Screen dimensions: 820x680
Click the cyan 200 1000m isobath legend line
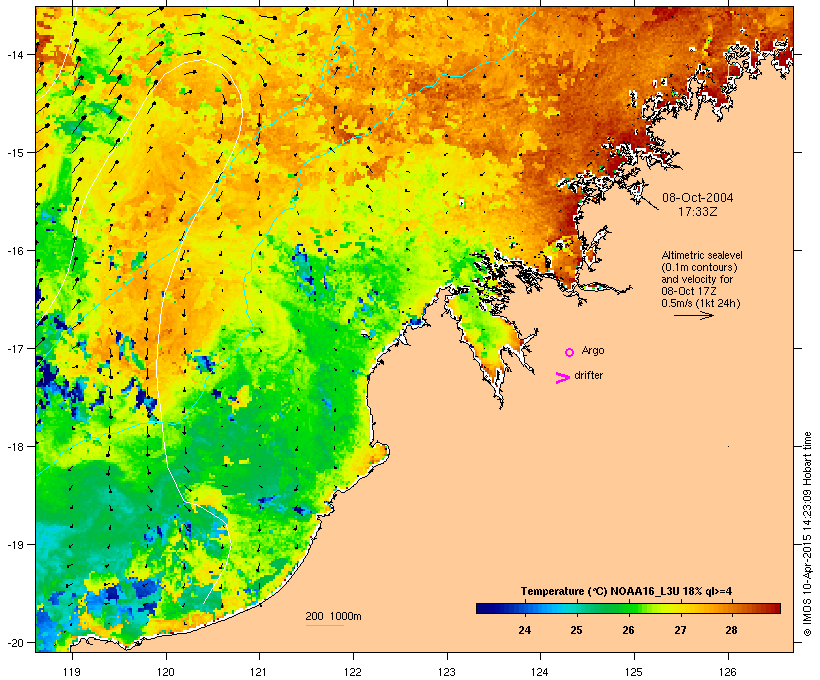(x=325, y=625)
